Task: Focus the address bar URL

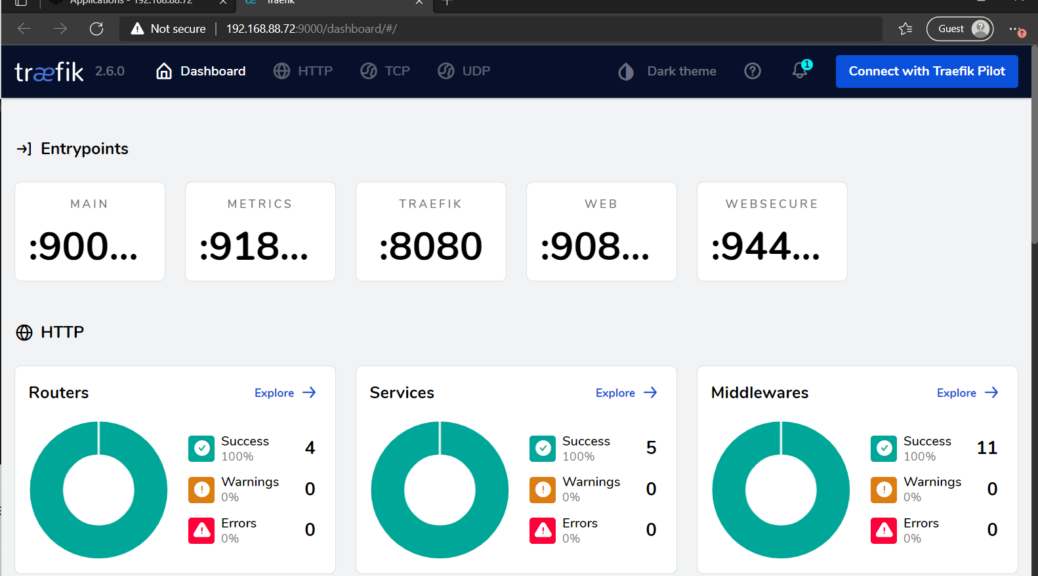Action: pos(311,28)
